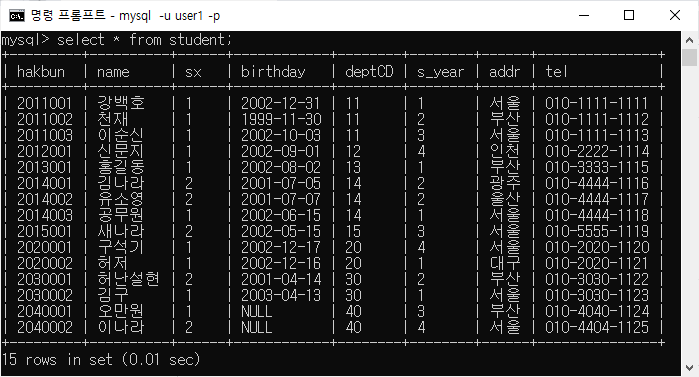Click hakbun value 2014002
Image resolution: width=699 pixels, height=377 pixels.
point(44,200)
